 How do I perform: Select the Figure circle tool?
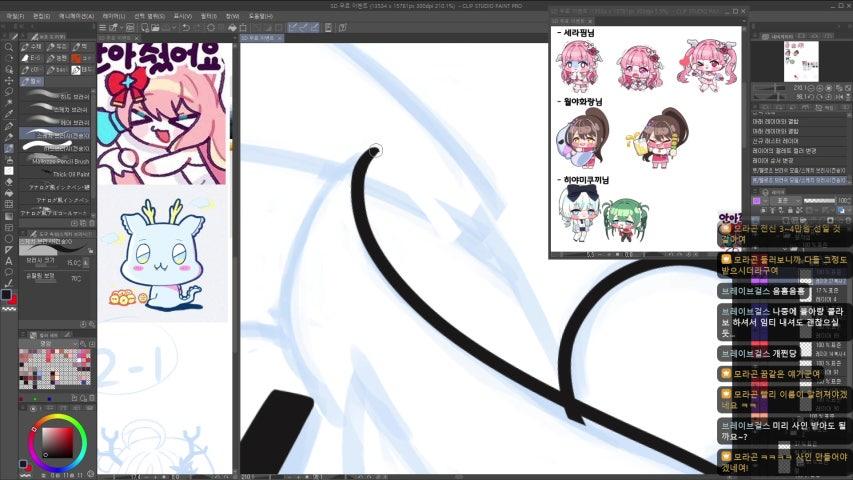9,238
